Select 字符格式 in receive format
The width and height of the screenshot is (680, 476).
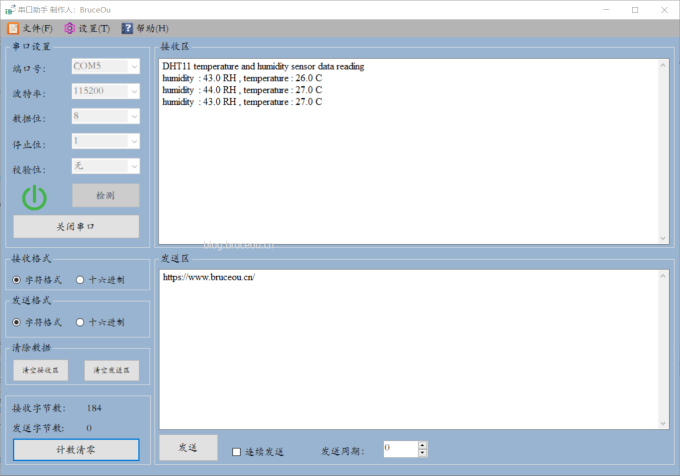(17, 280)
